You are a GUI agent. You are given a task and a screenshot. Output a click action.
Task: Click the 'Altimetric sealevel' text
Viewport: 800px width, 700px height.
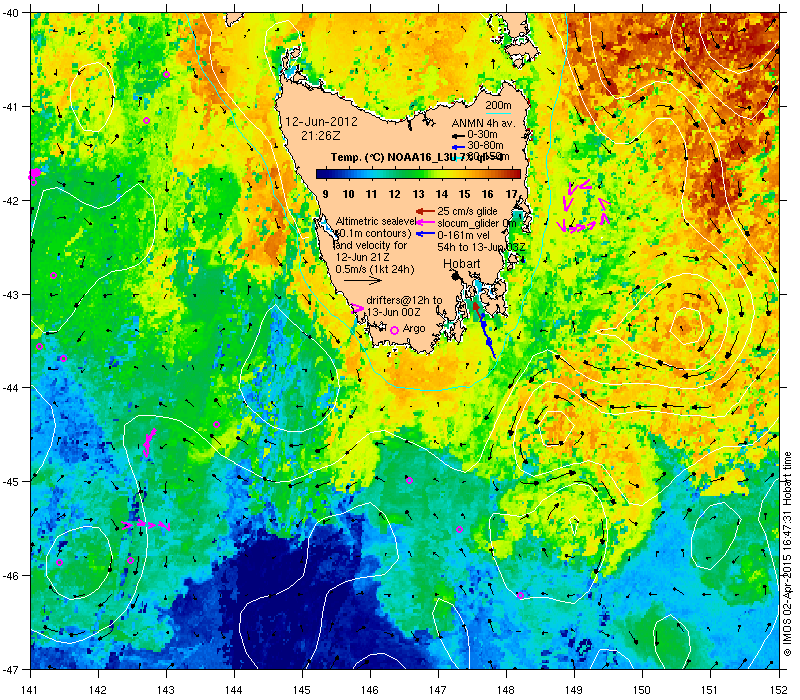[x=376, y=221]
